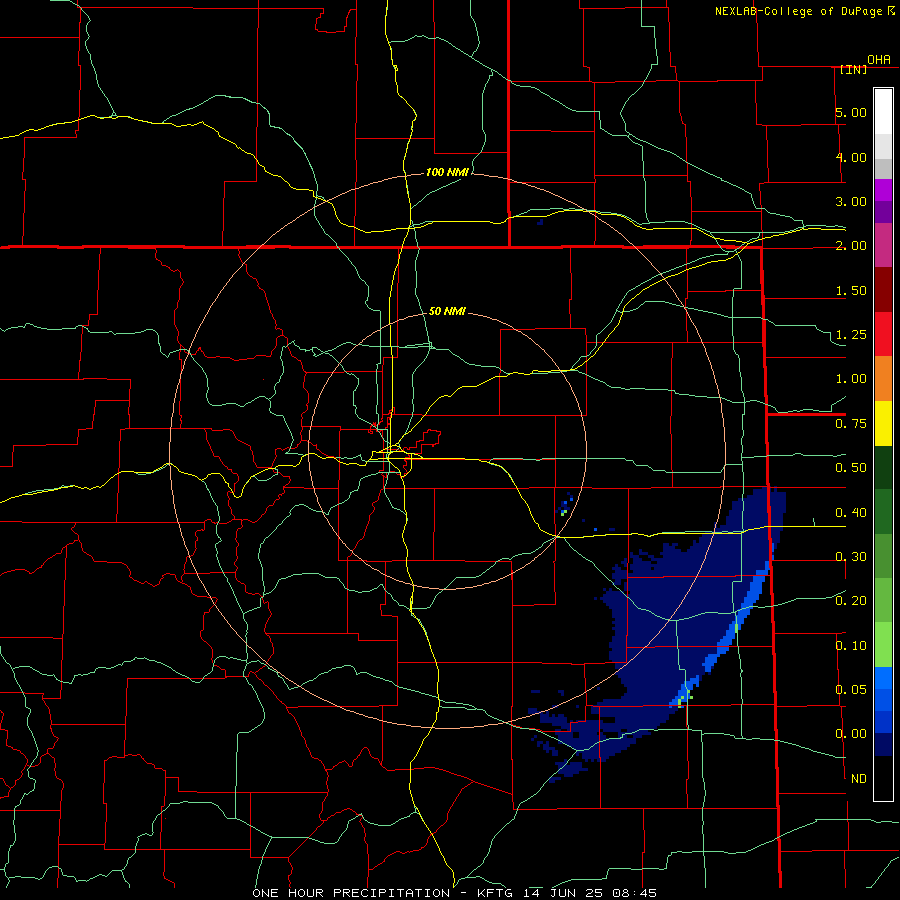Click the 100 NMI range ring label
The height and width of the screenshot is (900, 900).
(447, 172)
